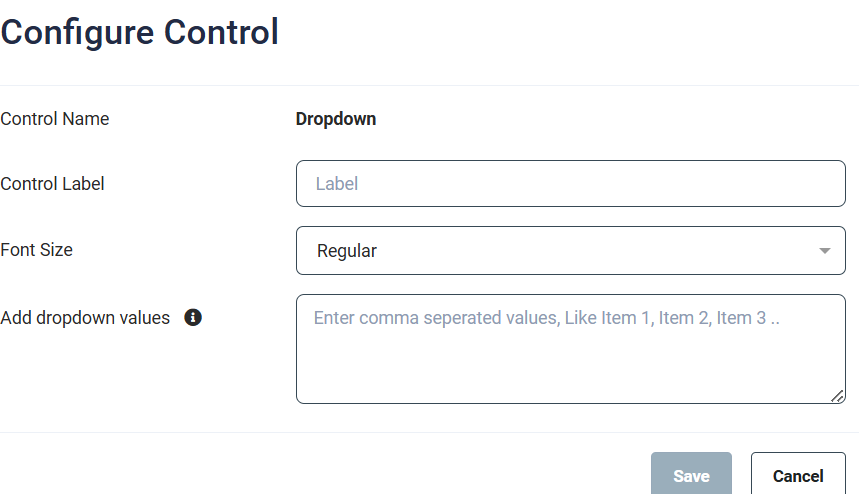Click the "Configure Control" heading

(x=139, y=32)
